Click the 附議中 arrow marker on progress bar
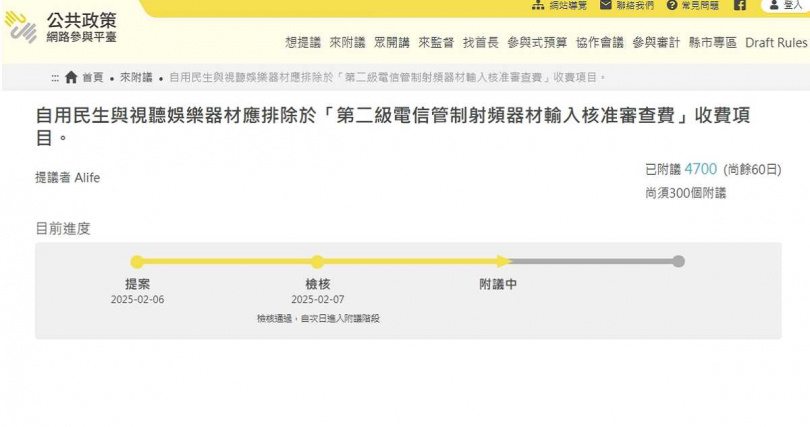 [x=504, y=261]
